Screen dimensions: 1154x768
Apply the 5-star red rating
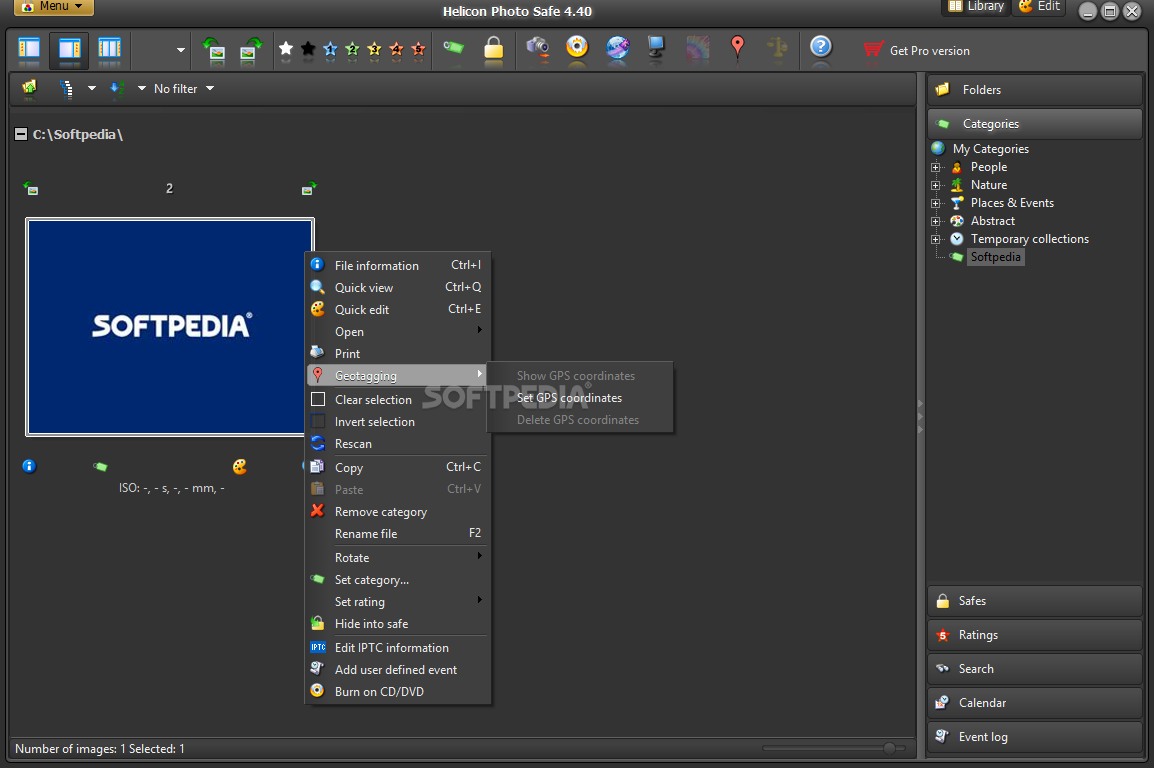(418, 49)
